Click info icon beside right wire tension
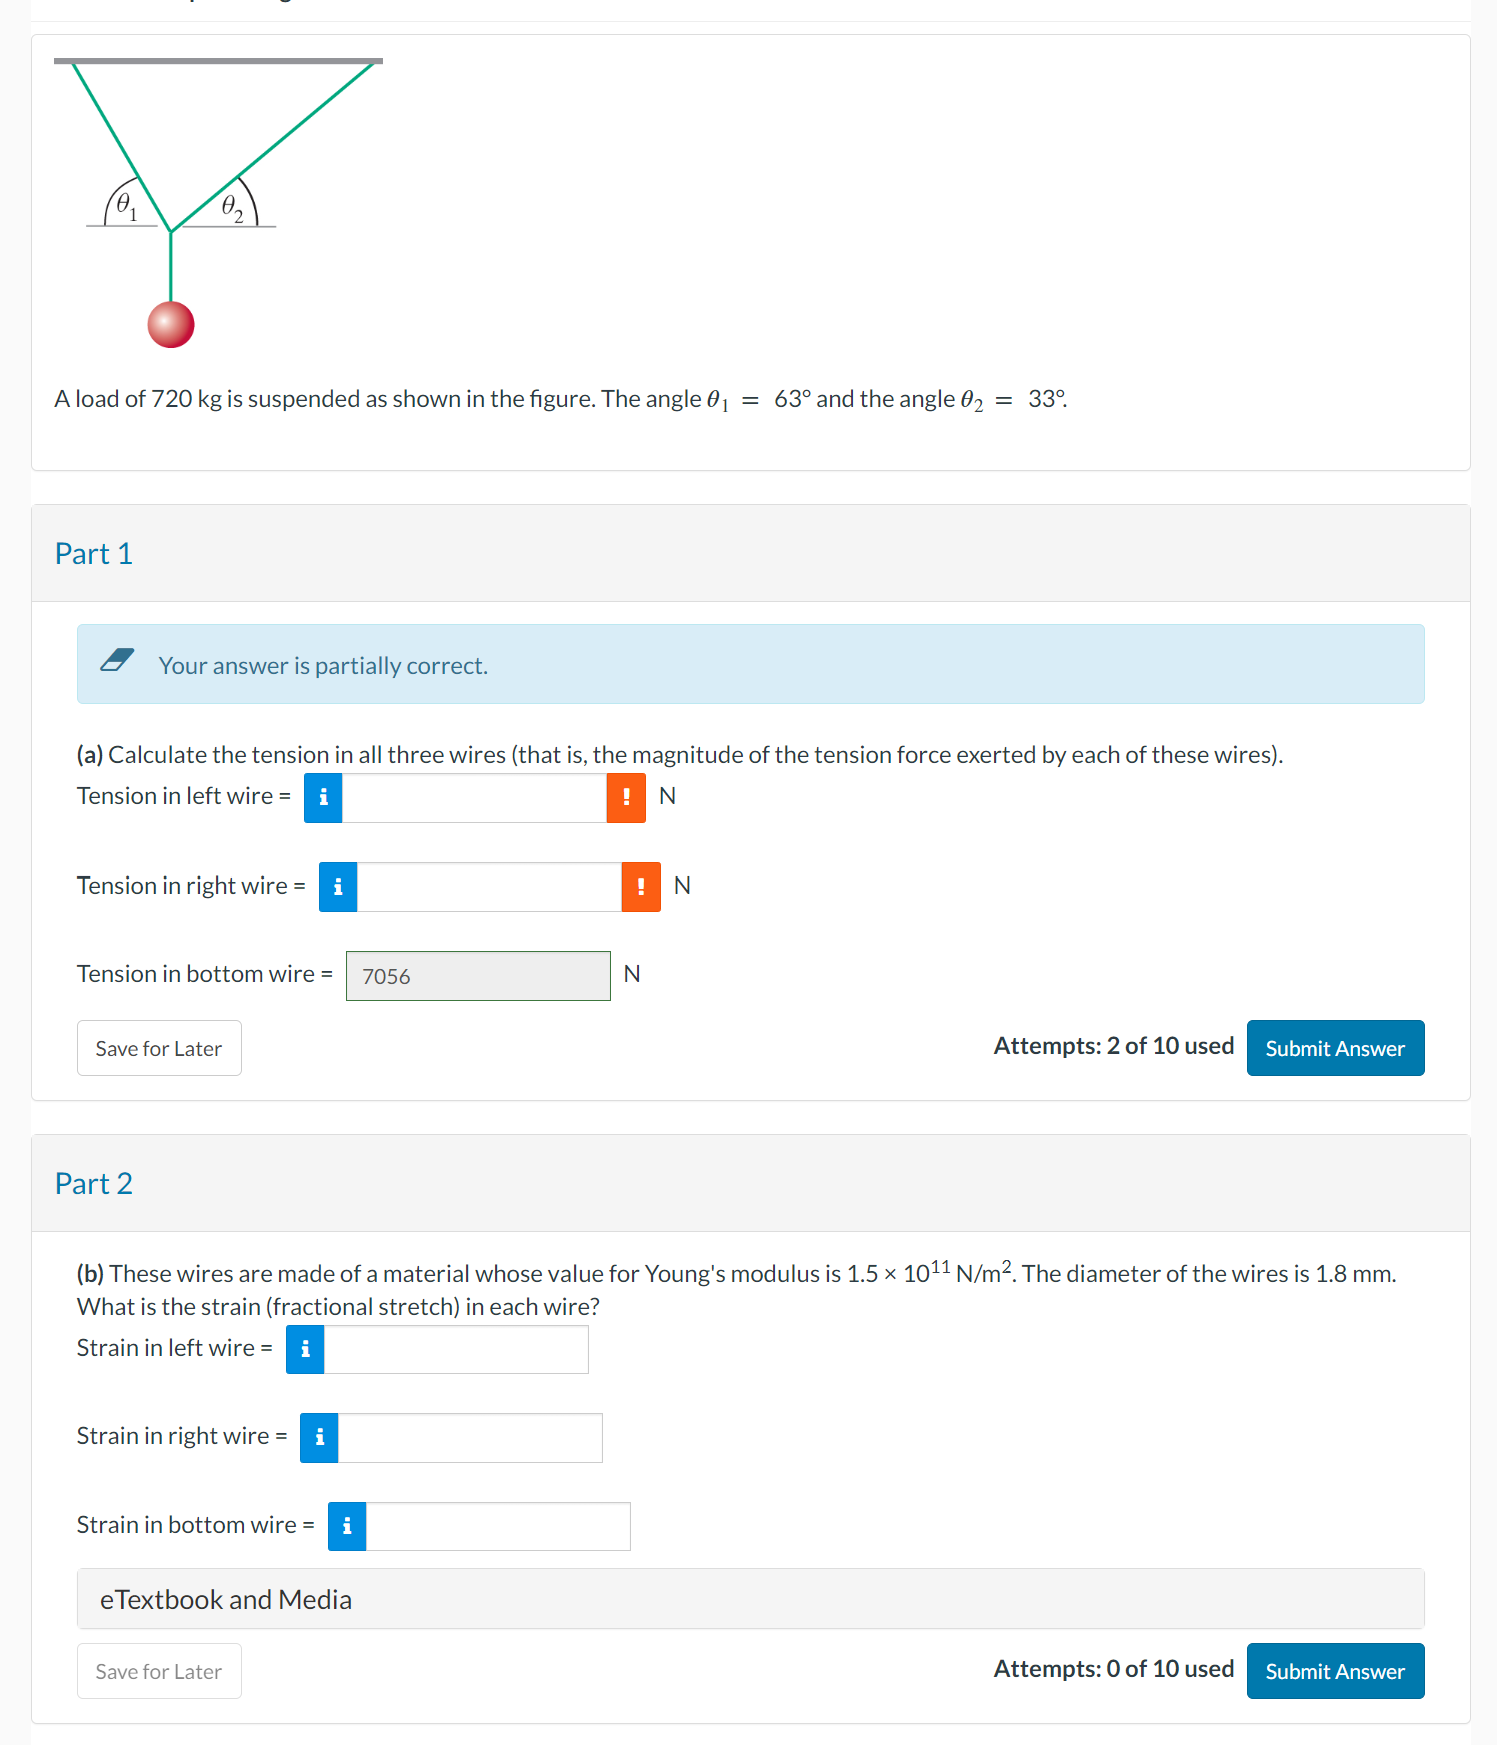 coord(338,887)
